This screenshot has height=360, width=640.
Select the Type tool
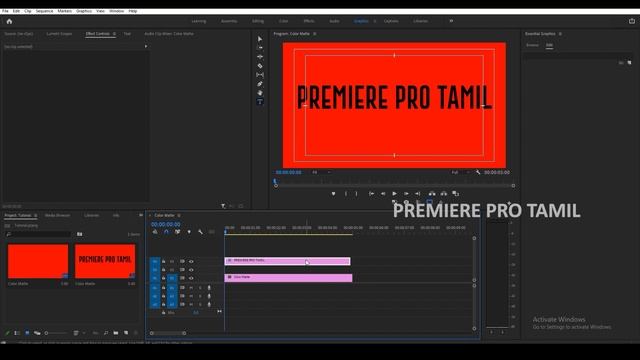click(260, 102)
